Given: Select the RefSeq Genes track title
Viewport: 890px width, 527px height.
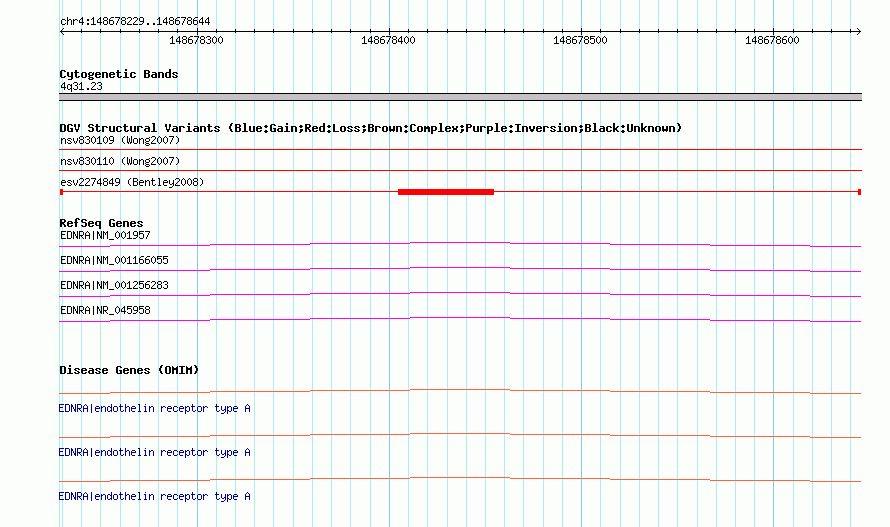Looking at the screenshot, I should (101, 223).
